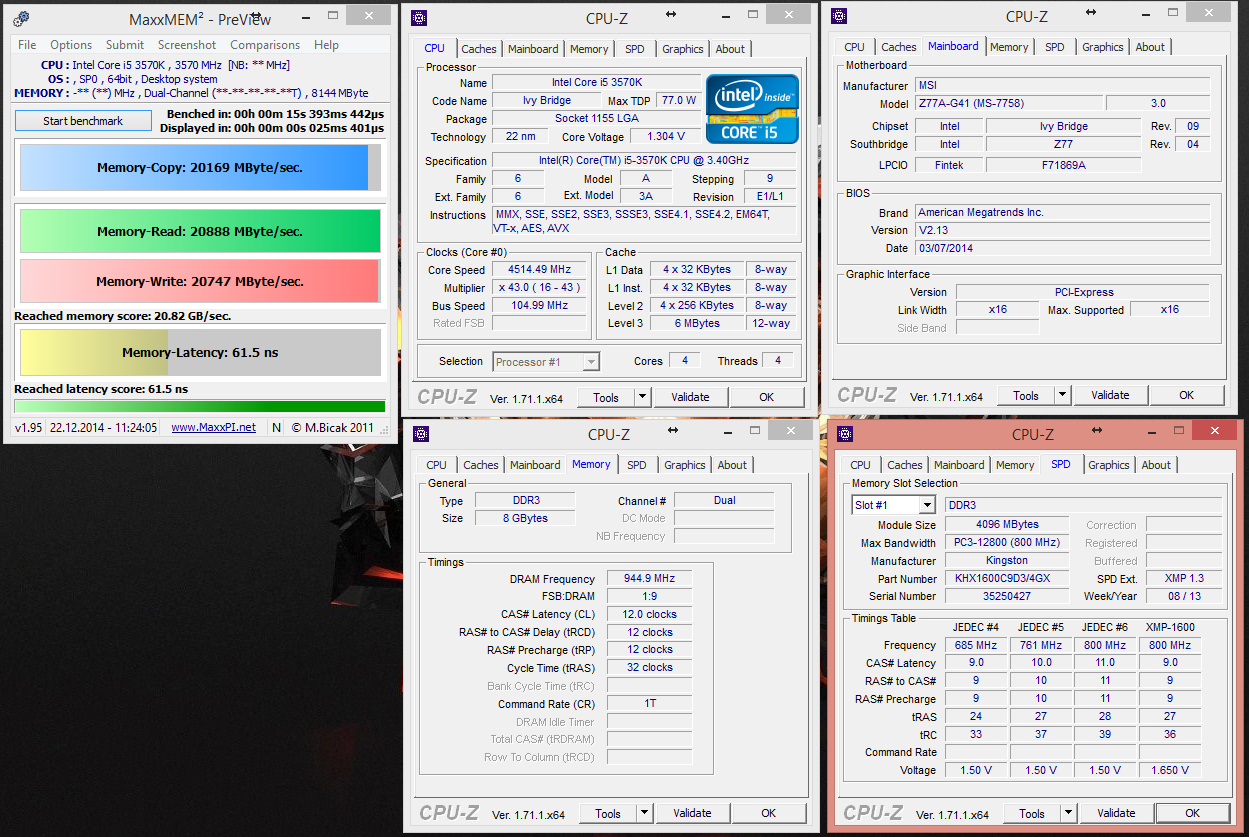The image size is (1249, 837).
Task: Click Tools button in SPD window
Action: tap(1032, 813)
